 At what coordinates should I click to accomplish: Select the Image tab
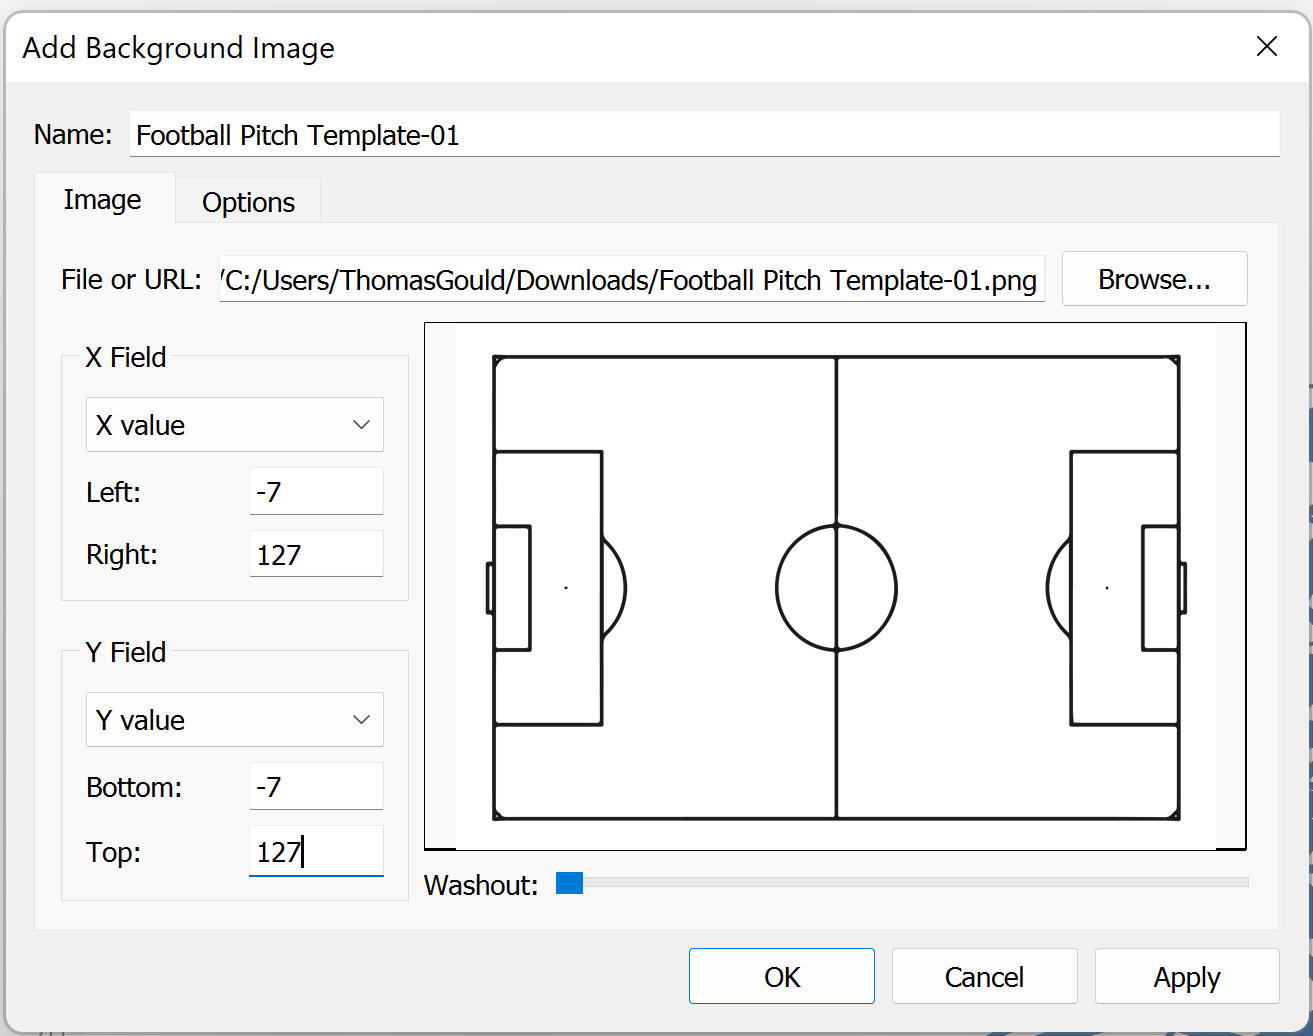tap(103, 200)
